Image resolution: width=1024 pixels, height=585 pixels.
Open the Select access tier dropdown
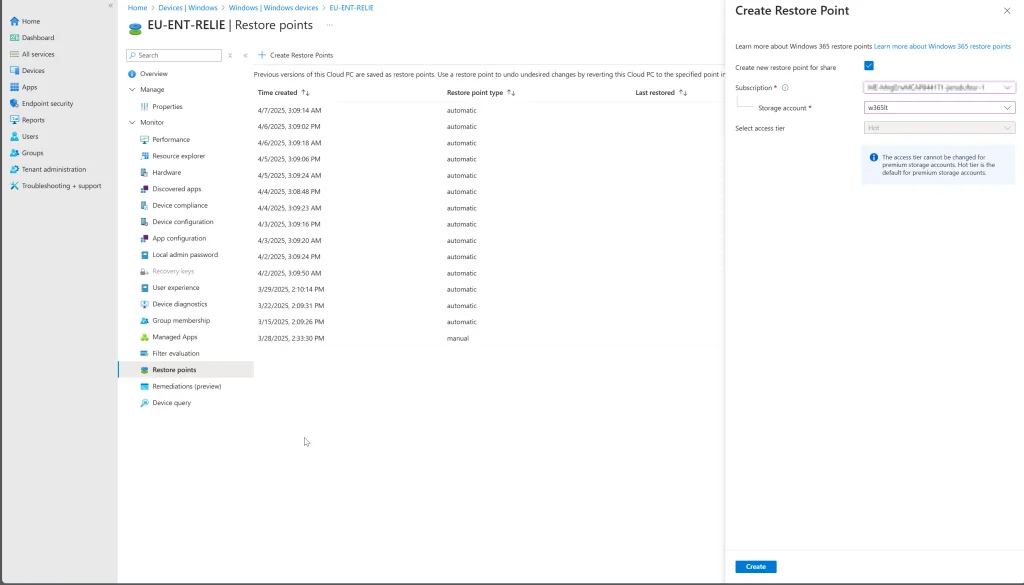coord(939,128)
